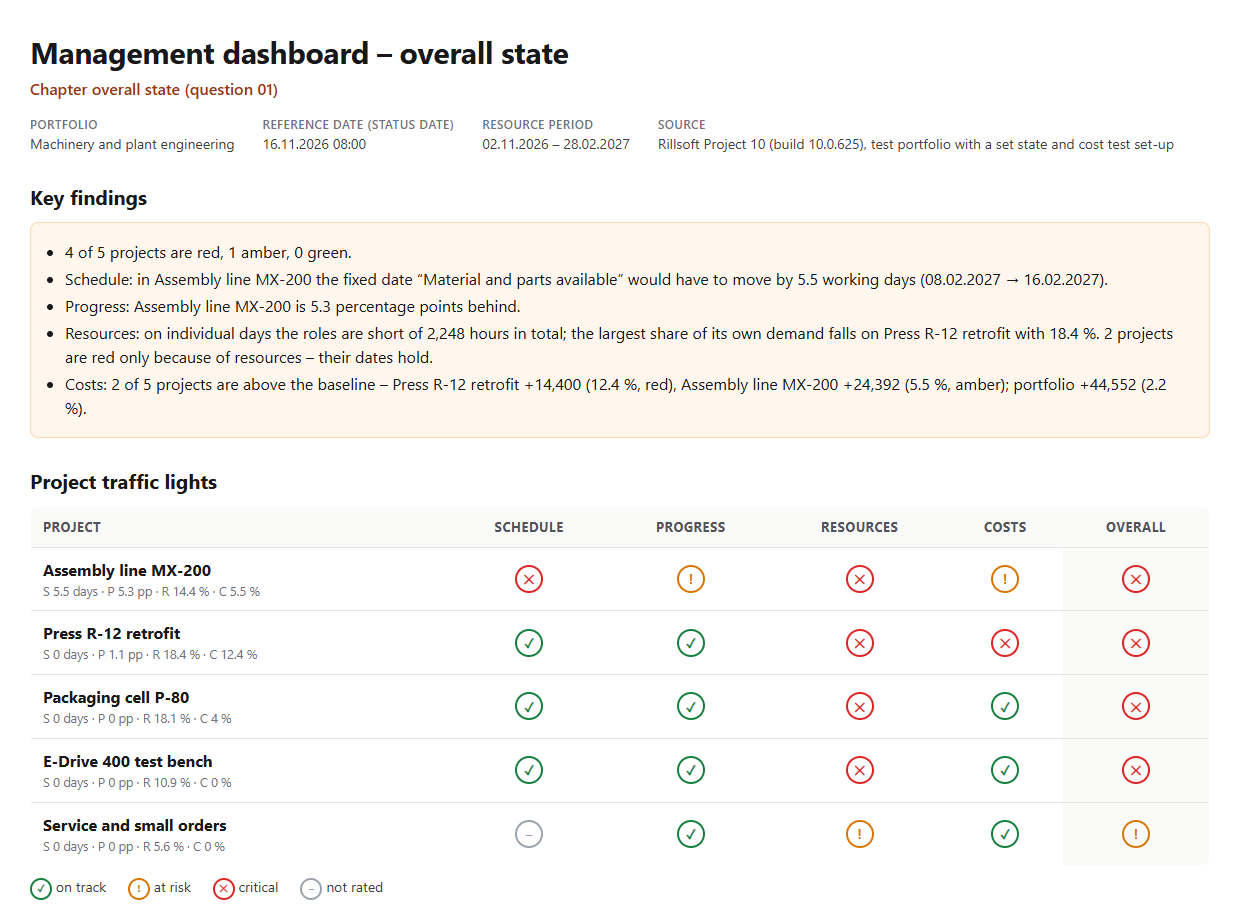
Task: Click the Costs on-track icon for Packaging cell P-80
Action: click(1005, 706)
